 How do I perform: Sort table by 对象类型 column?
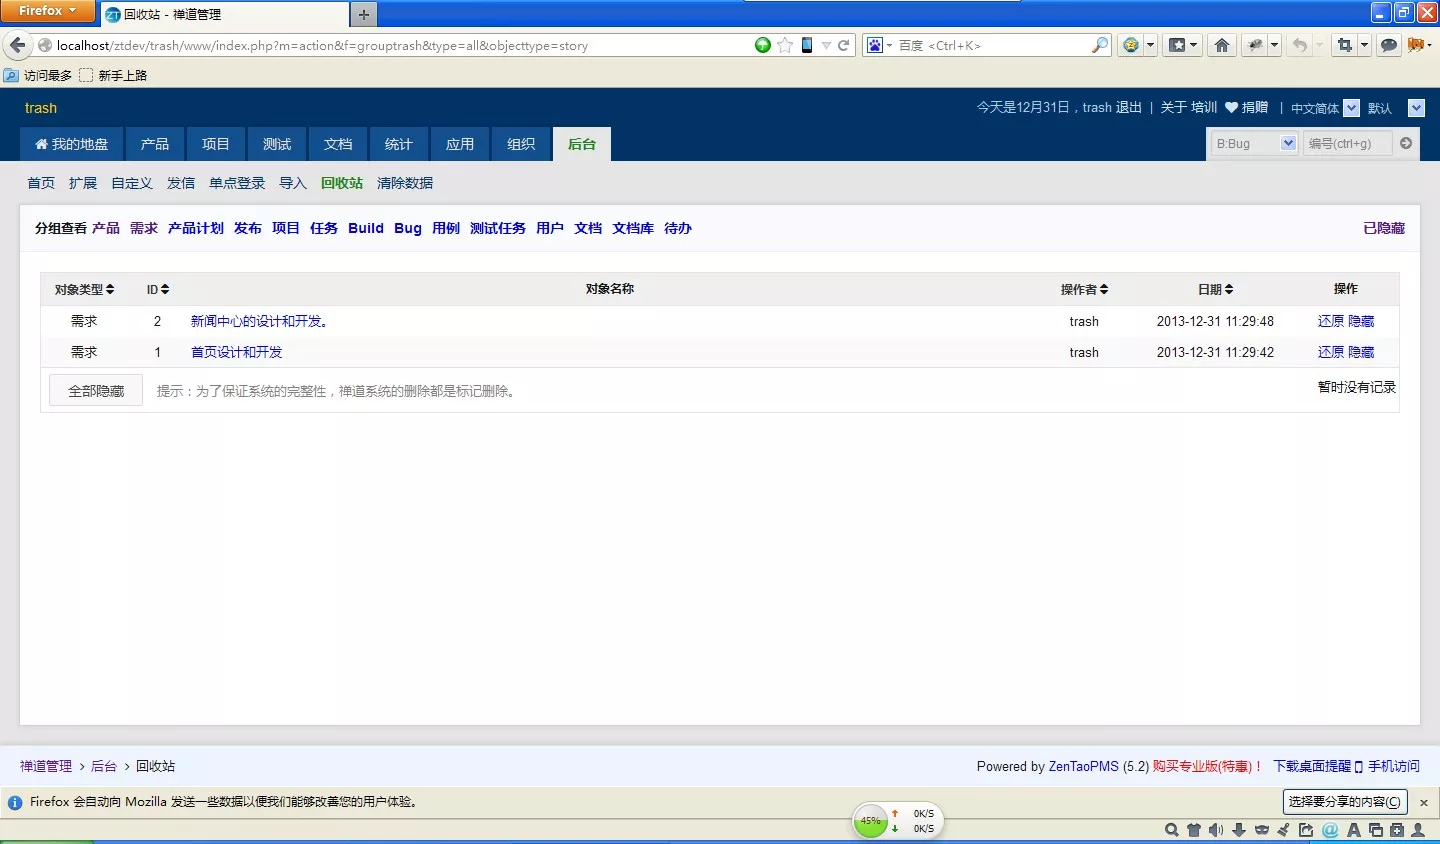pos(84,289)
